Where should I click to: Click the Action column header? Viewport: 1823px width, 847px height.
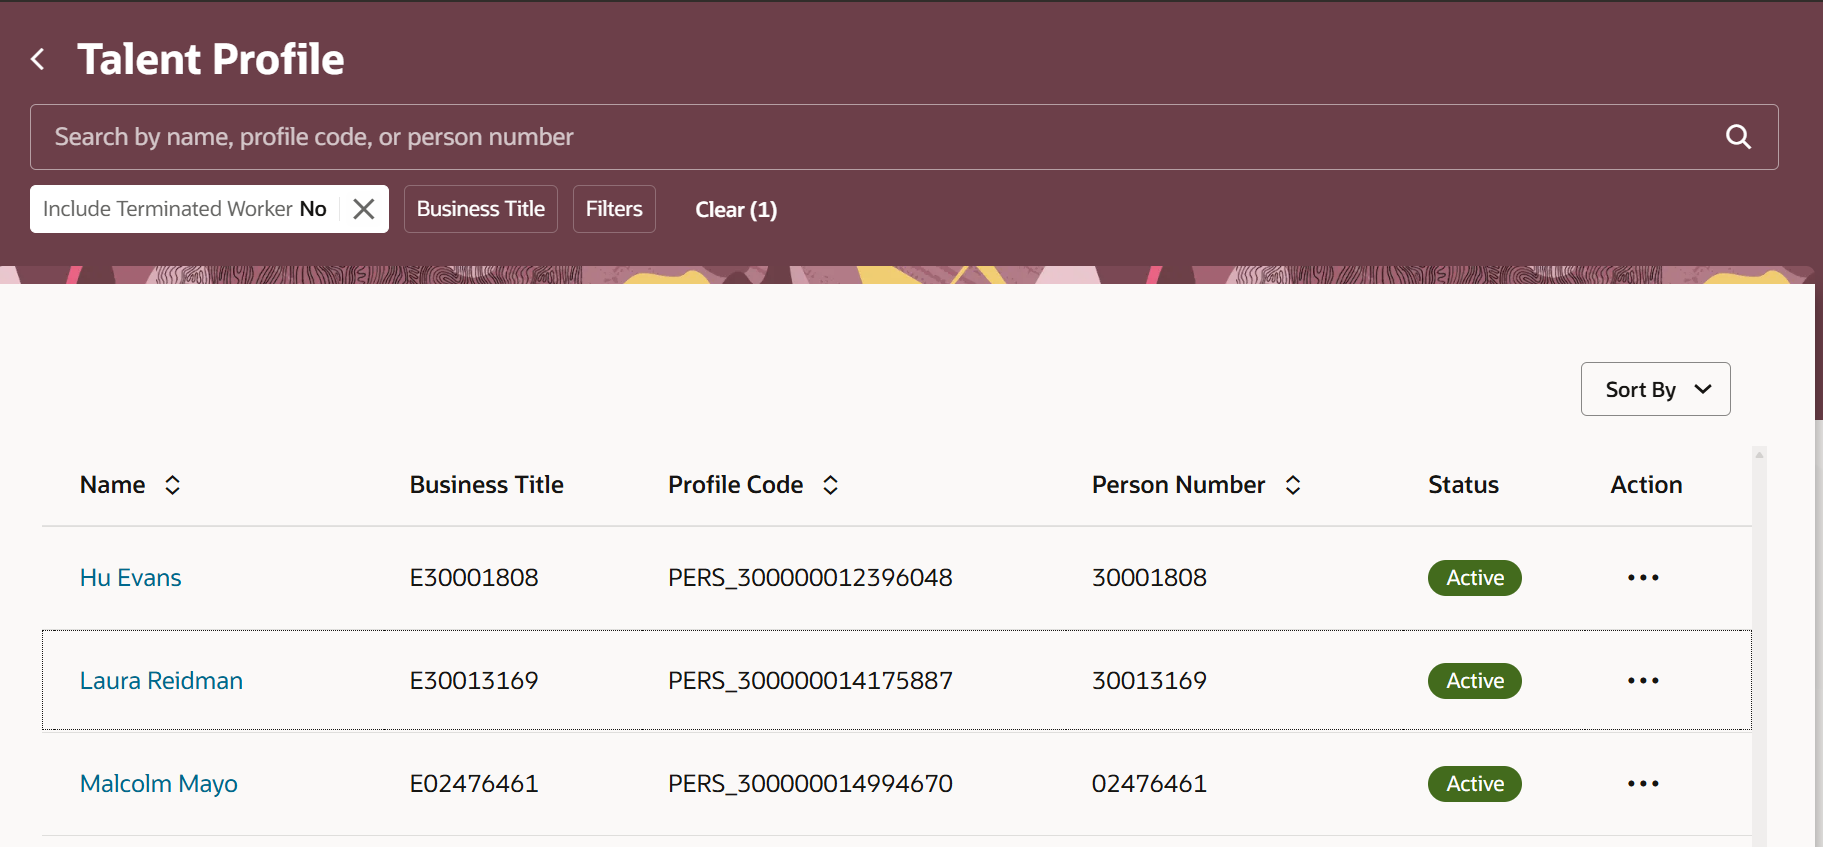coord(1646,485)
